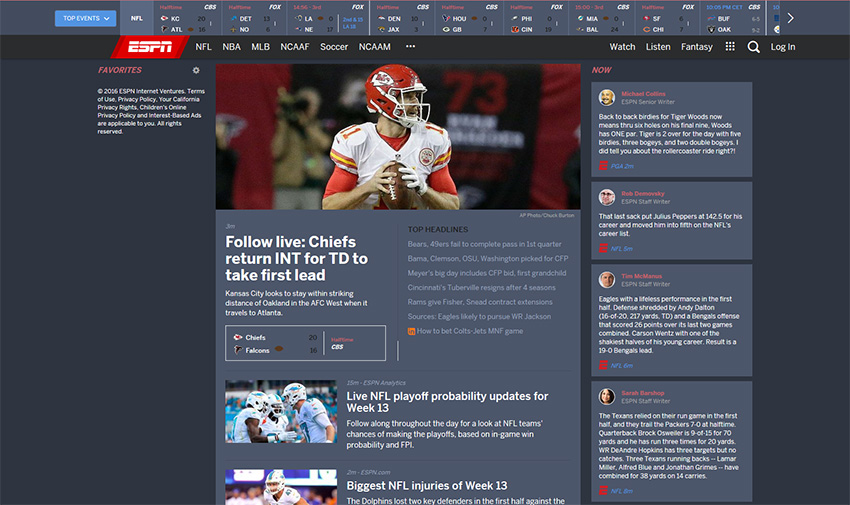Click the 'NFL 8m' tag
The image size is (850, 505).
(621, 491)
